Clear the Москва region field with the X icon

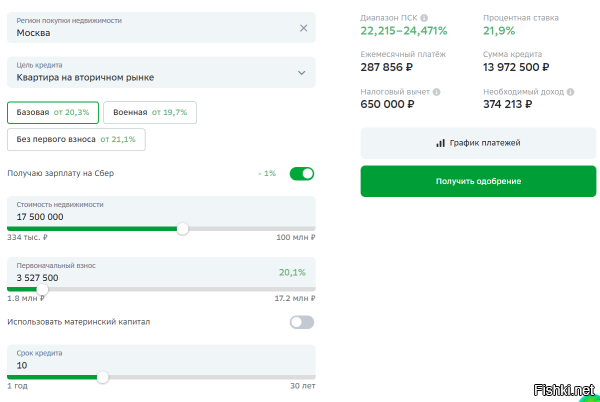tap(303, 28)
